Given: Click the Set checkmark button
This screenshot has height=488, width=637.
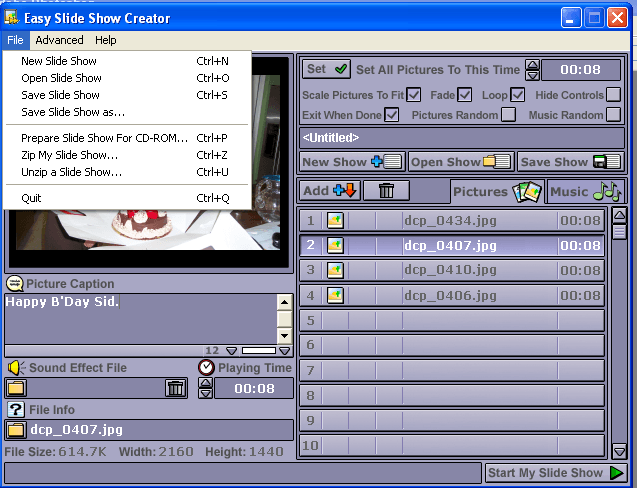Looking at the screenshot, I should pos(326,69).
